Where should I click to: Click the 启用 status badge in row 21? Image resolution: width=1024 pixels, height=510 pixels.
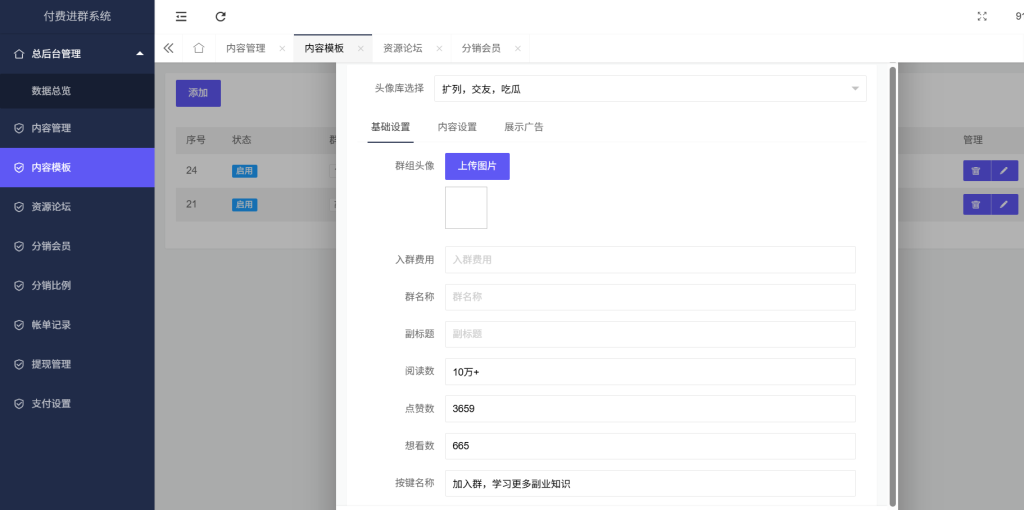[x=245, y=205]
